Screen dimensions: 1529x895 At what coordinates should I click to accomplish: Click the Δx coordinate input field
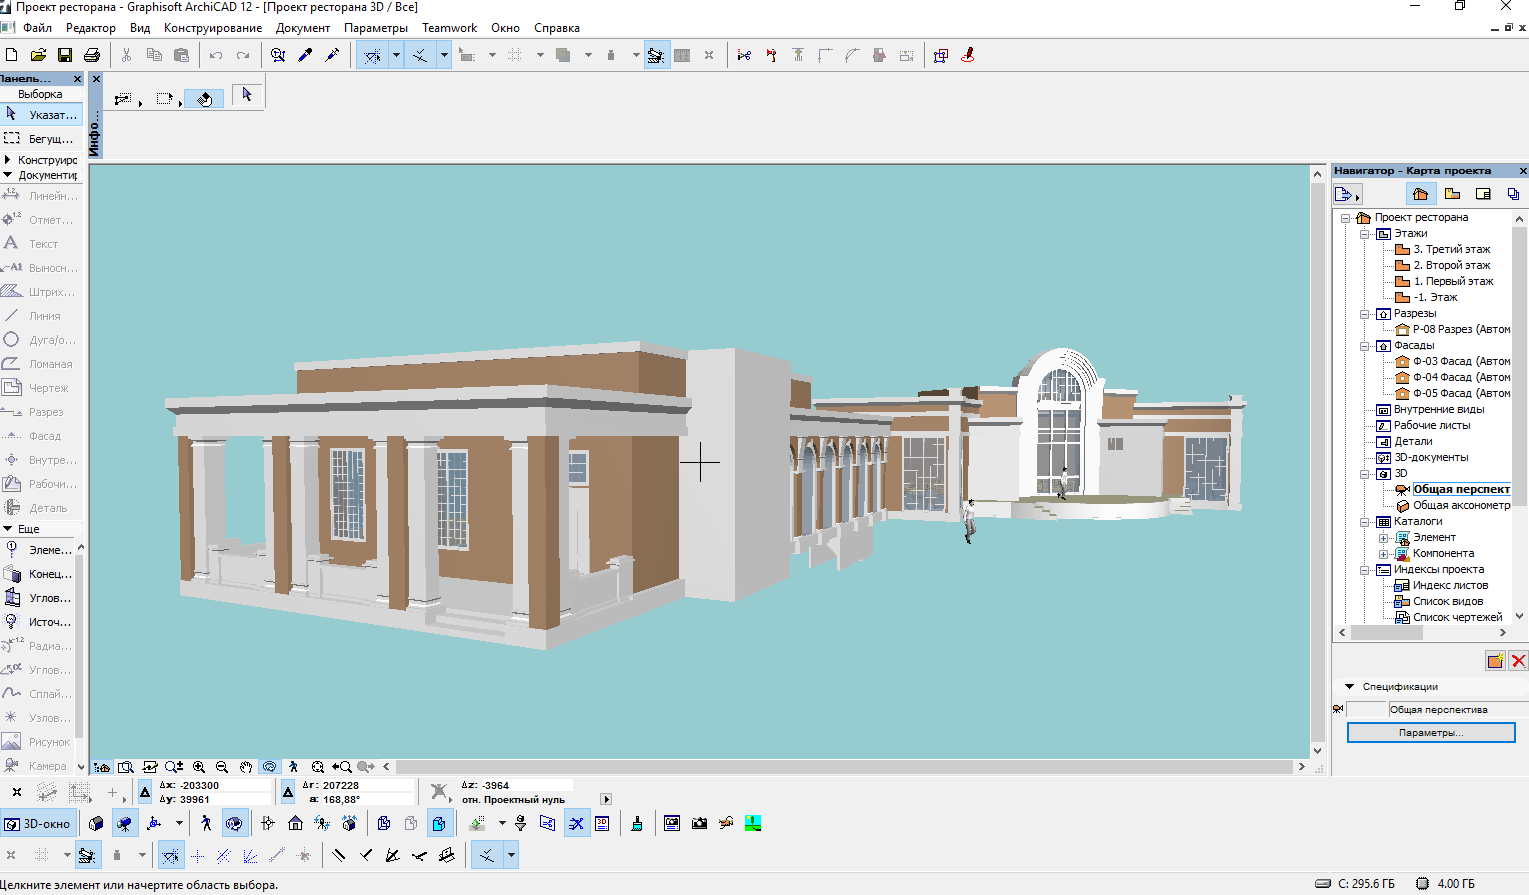tap(224, 785)
